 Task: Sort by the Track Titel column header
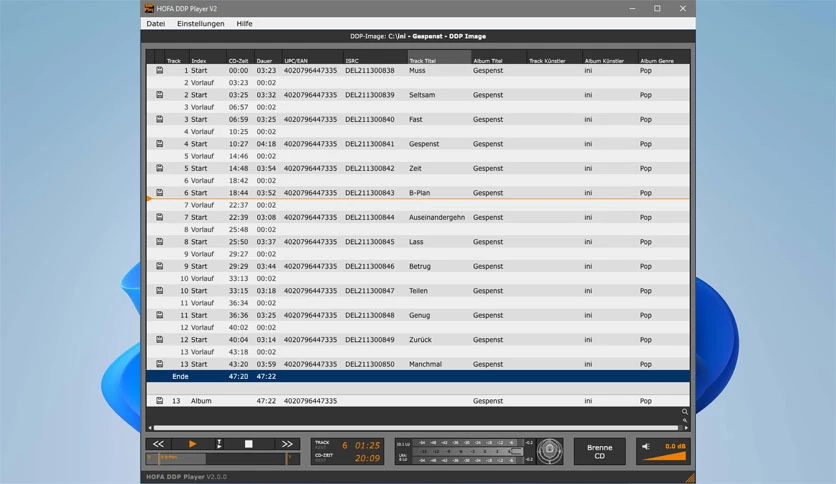click(x=439, y=58)
